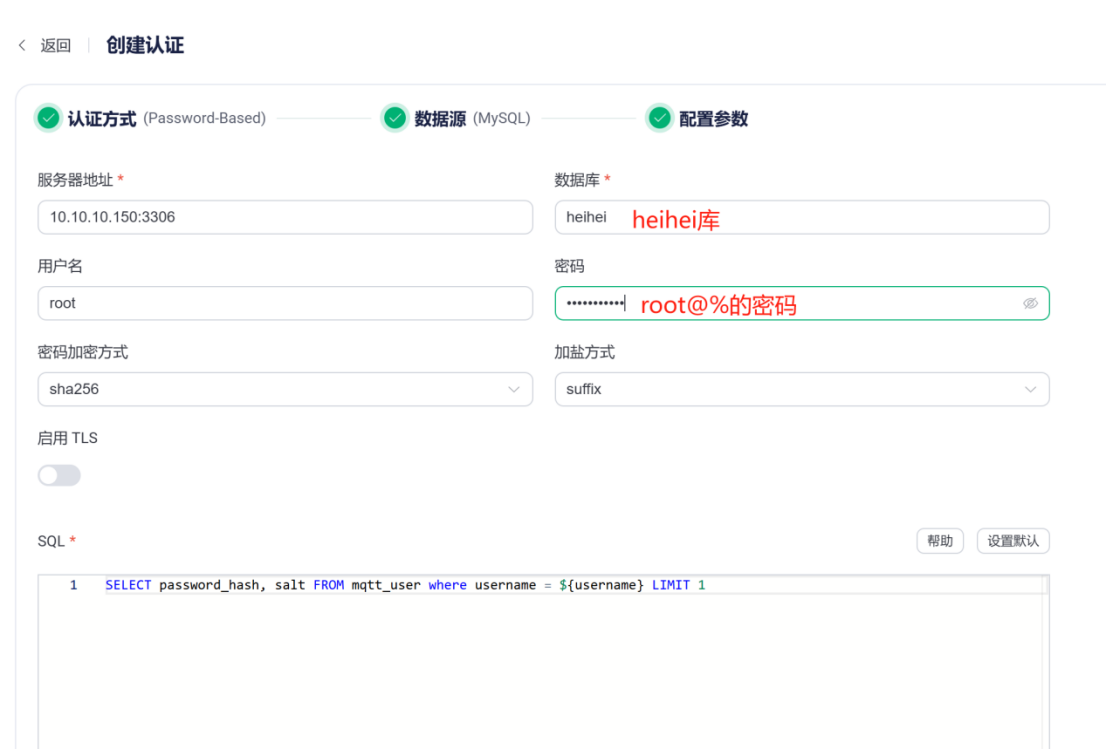Click the 认证方式 step checkmark icon
The image size is (1106, 750).
point(49,118)
